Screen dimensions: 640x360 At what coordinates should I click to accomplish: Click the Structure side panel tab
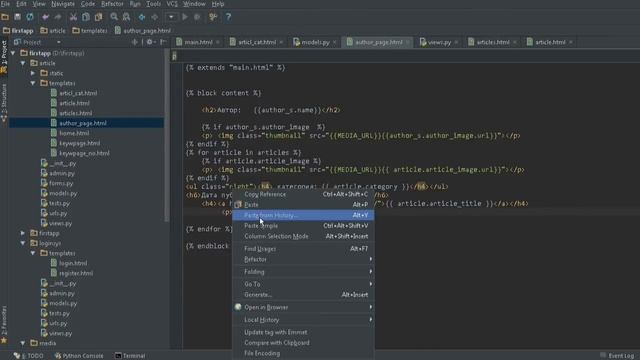pos(4,103)
